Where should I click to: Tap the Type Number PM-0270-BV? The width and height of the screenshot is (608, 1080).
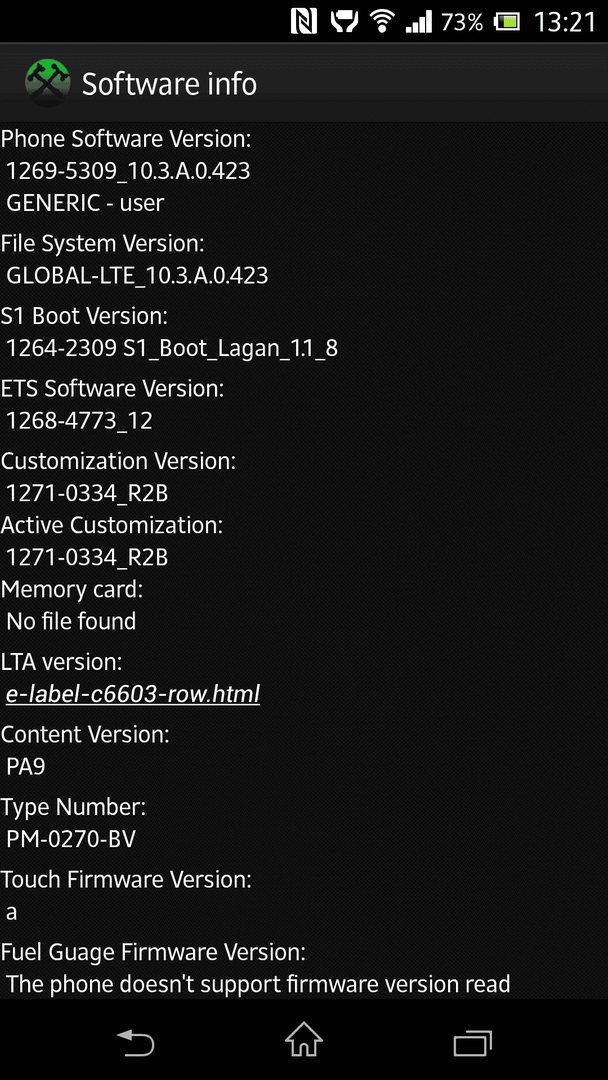71,839
